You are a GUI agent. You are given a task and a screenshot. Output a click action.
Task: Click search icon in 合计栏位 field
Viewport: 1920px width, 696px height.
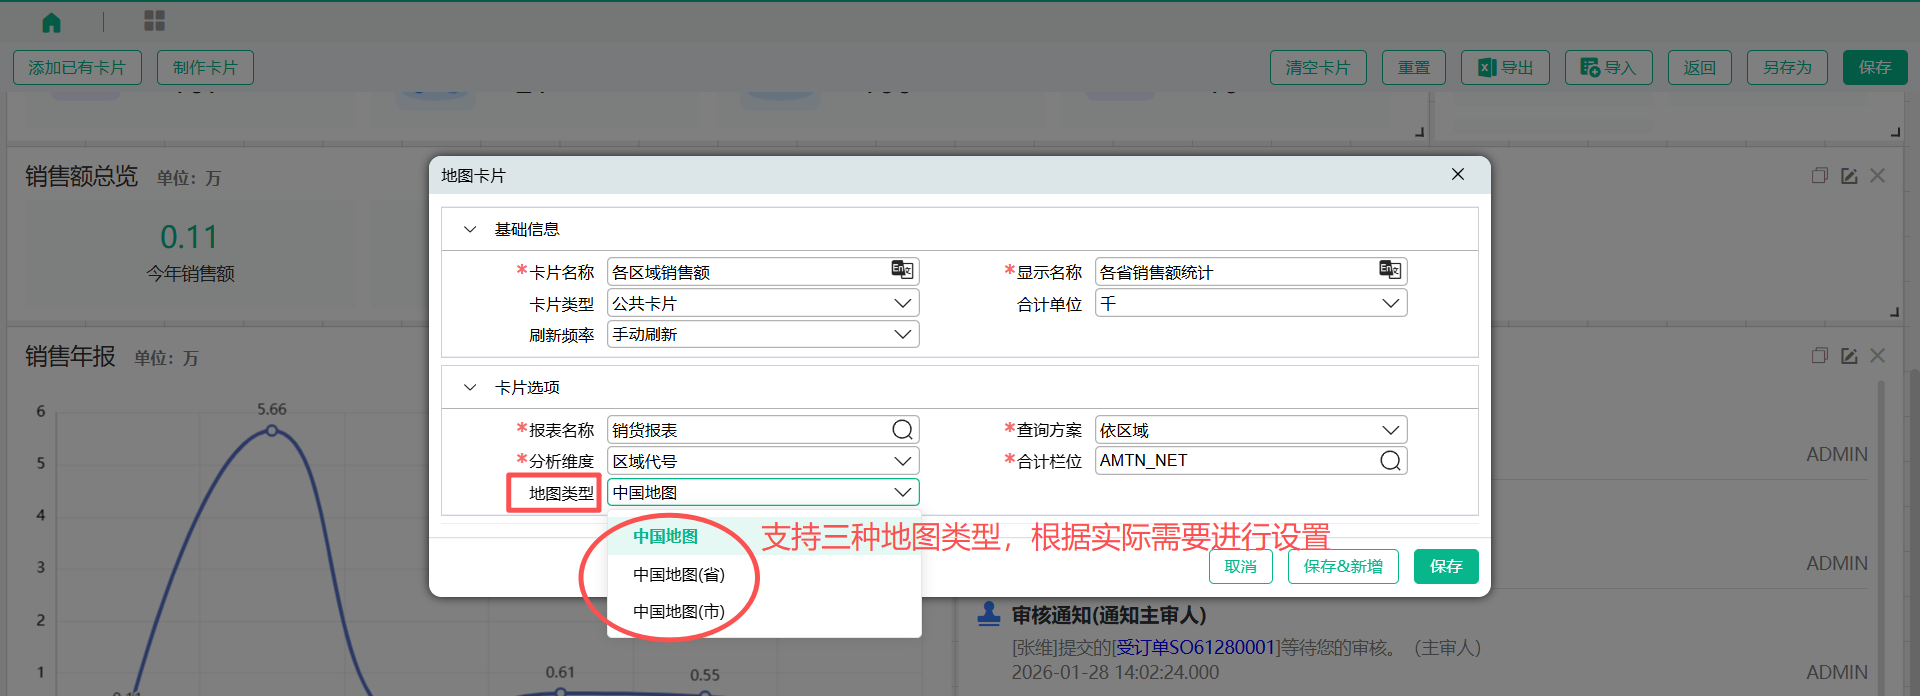coord(1390,461)
